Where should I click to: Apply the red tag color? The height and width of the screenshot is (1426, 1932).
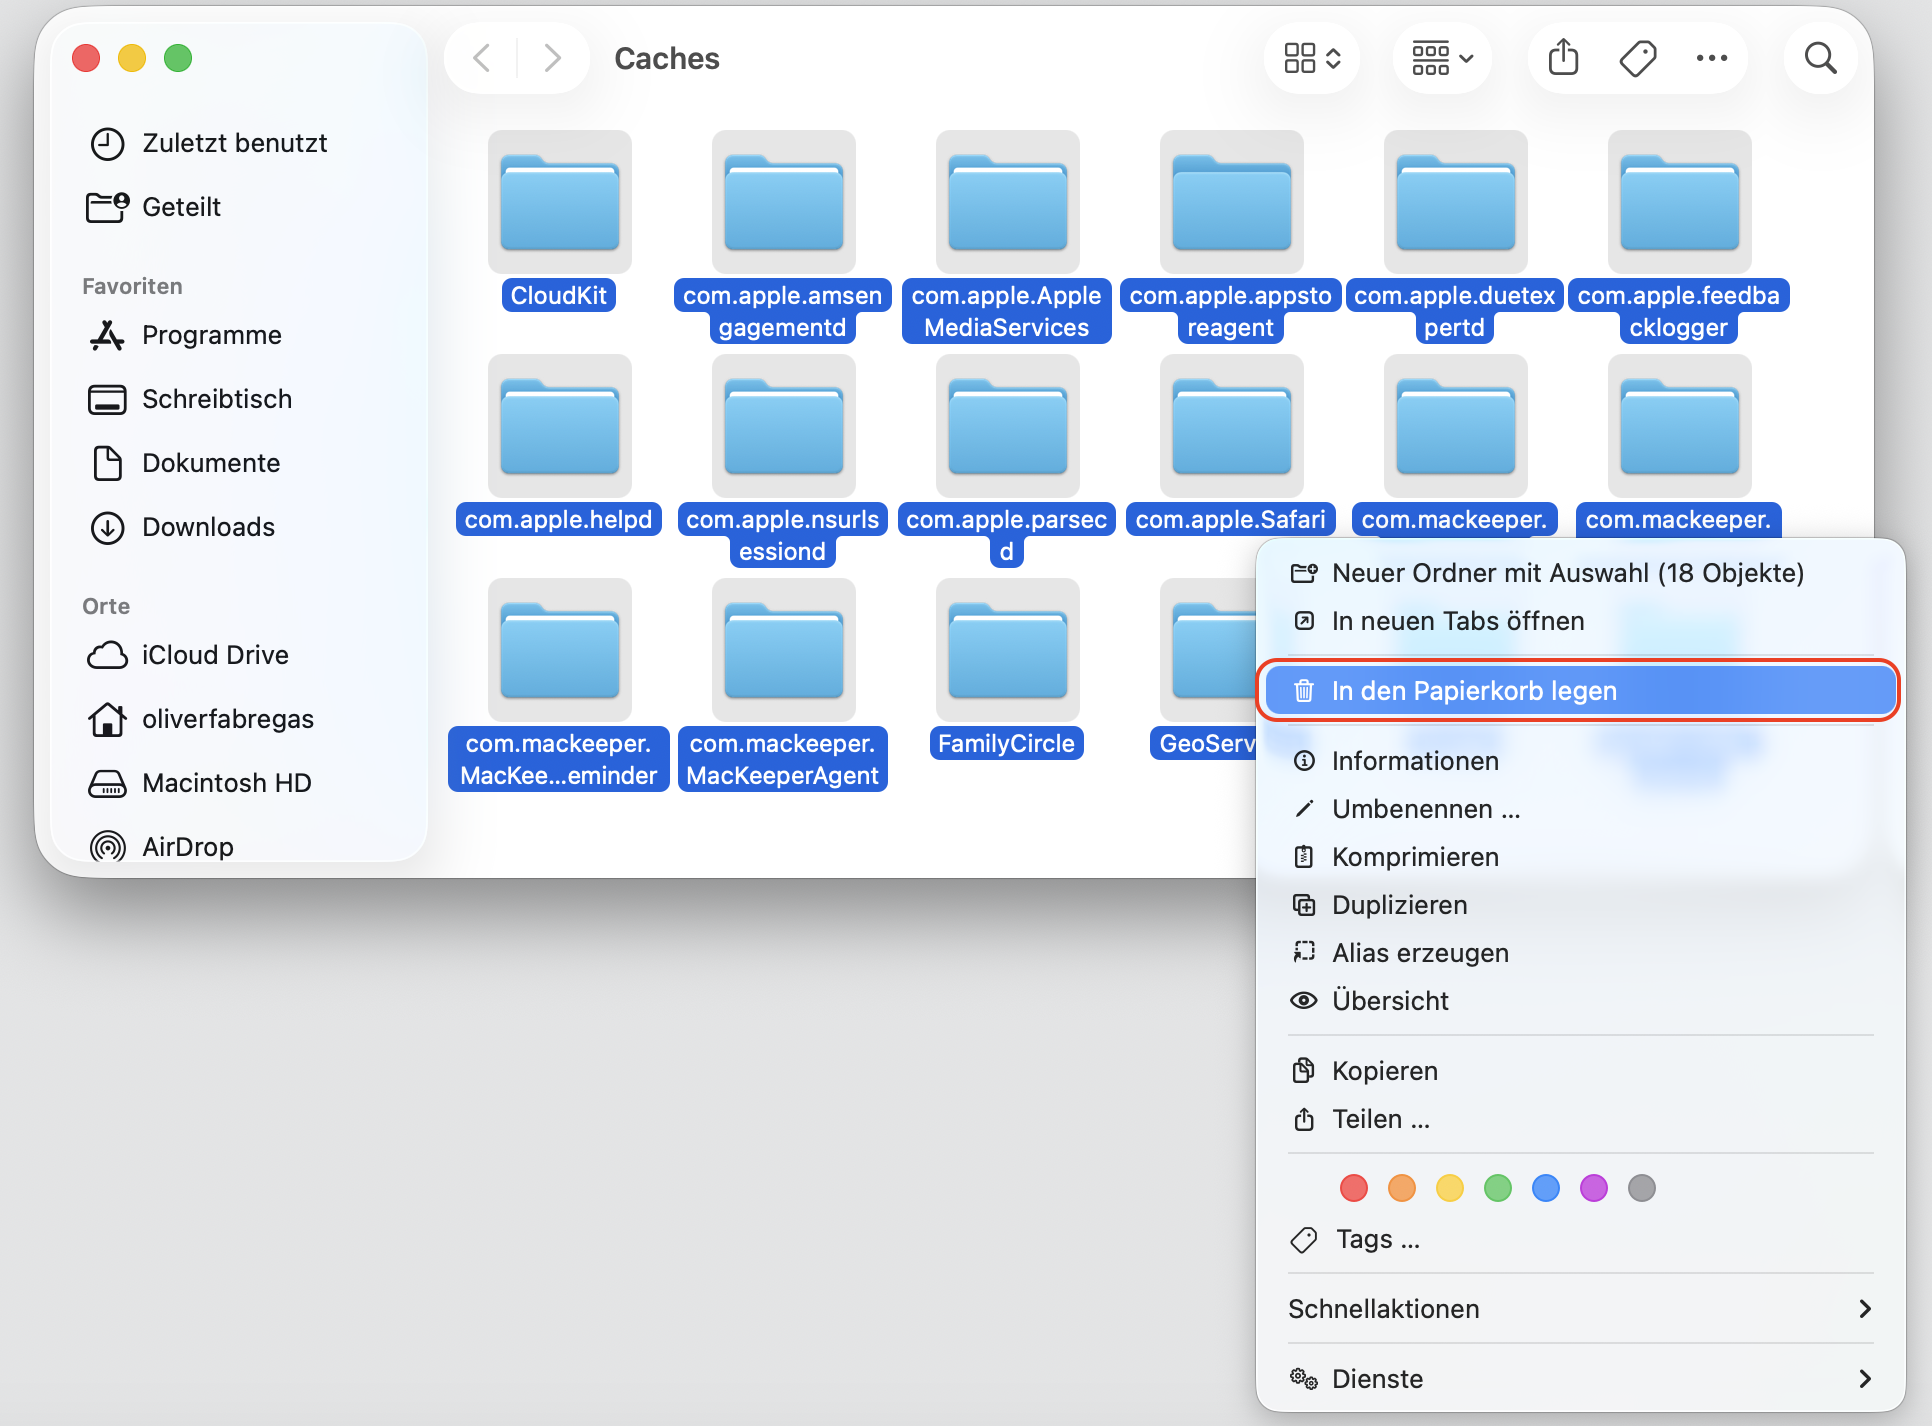(x=1354, y=1188)
